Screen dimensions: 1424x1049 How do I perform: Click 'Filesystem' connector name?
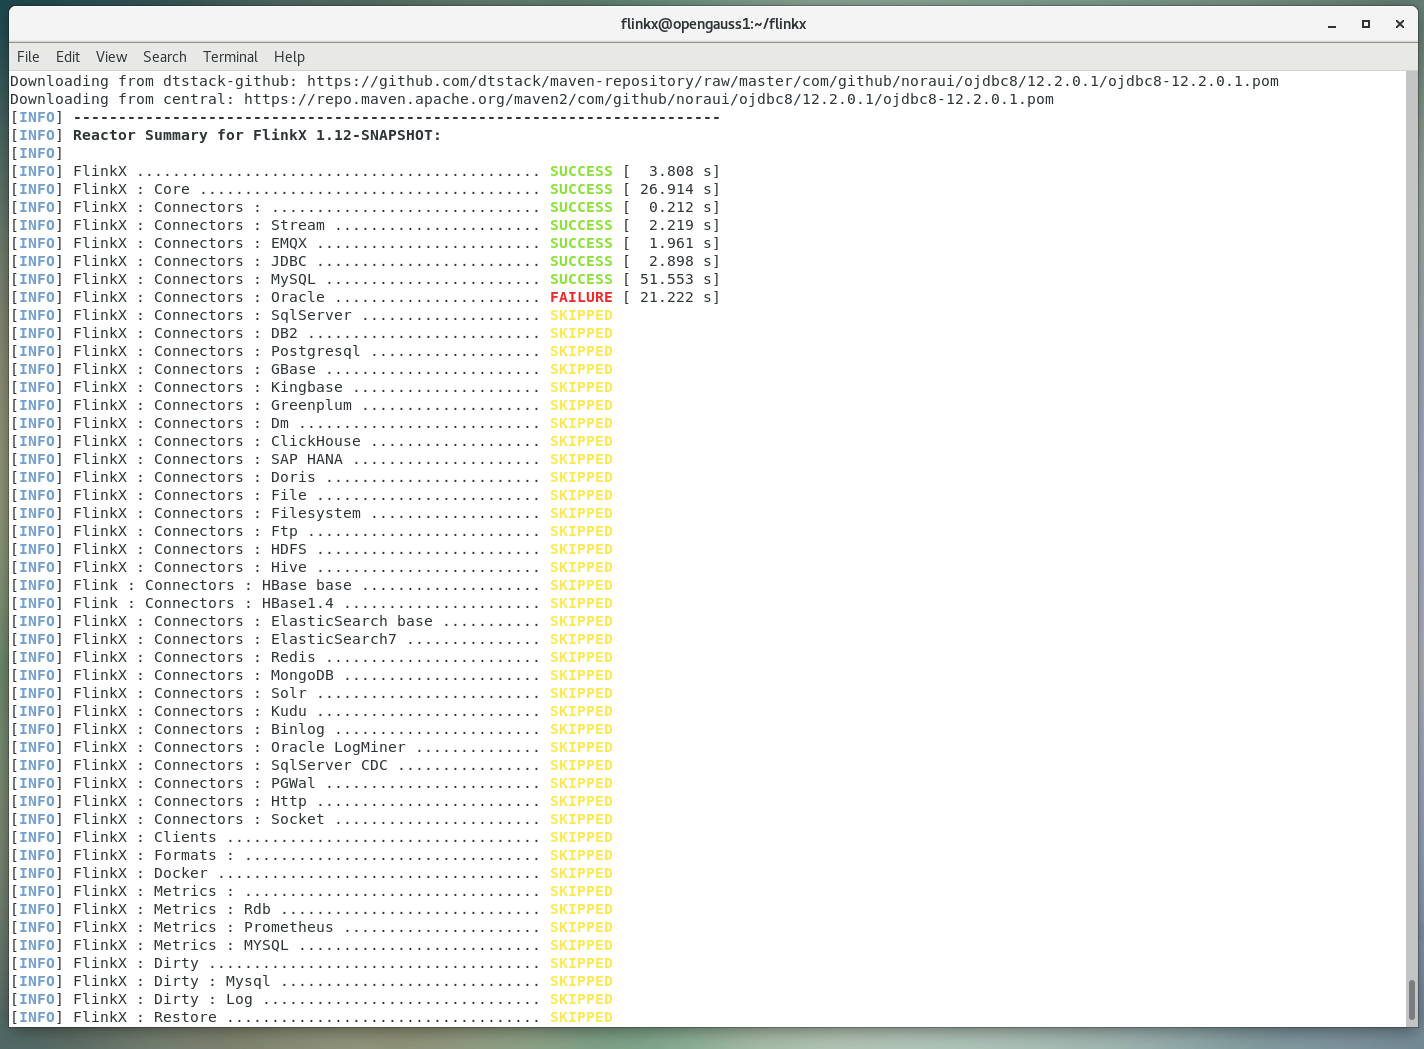(316, 513)
